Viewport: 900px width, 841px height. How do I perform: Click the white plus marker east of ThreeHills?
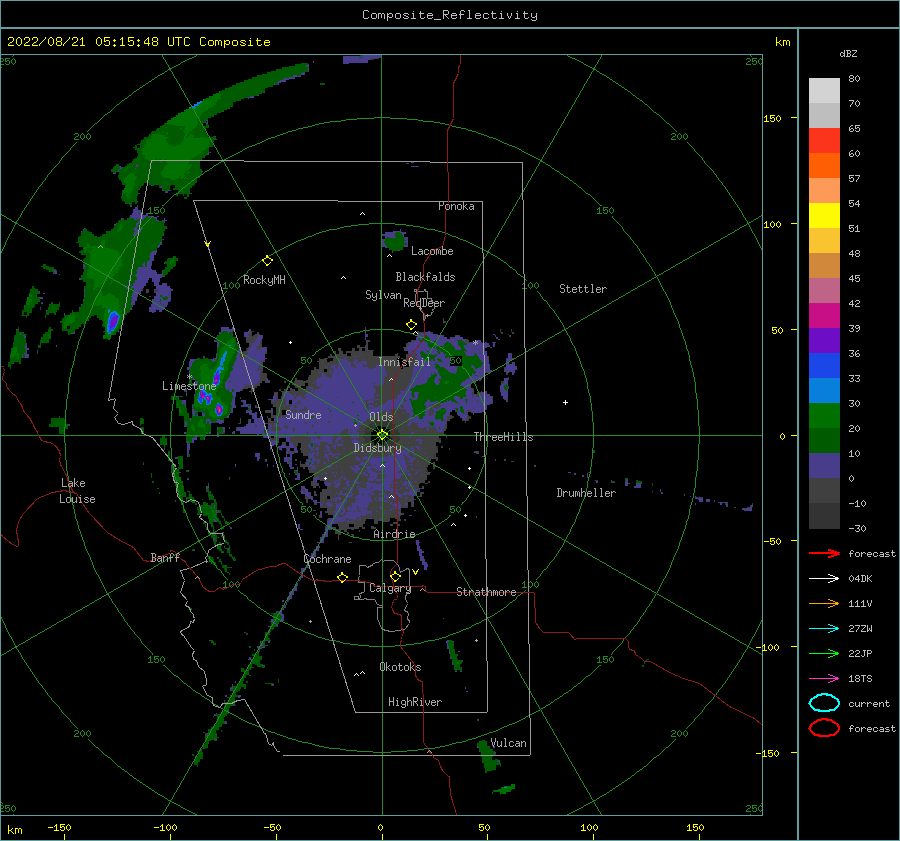pos(565,402)
